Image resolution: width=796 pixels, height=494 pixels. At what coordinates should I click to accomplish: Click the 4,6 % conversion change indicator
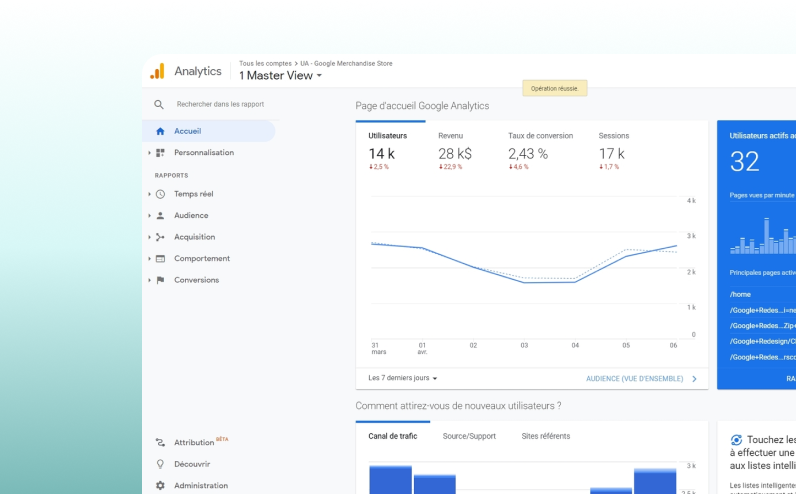click(x=518, y=167)
